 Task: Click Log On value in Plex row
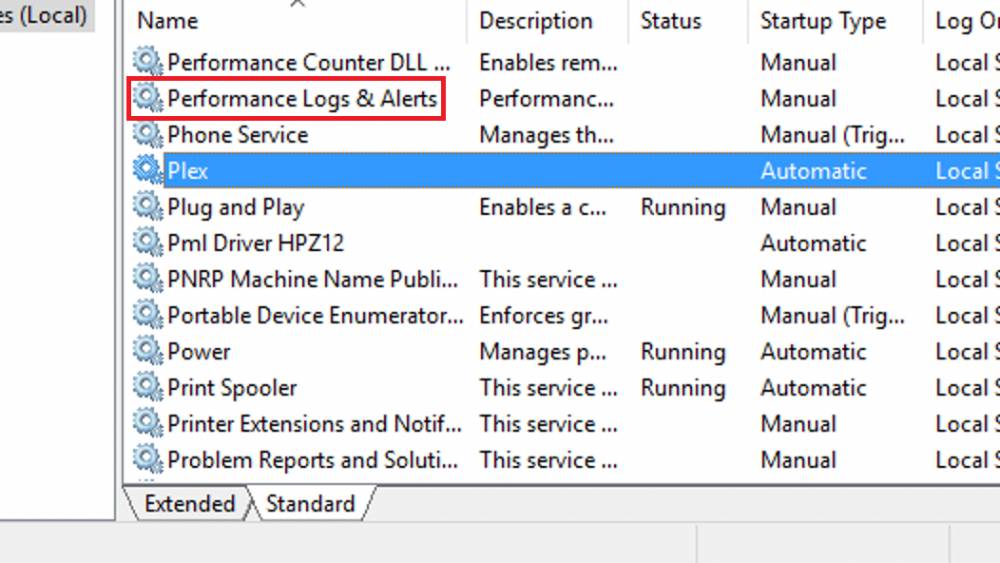coord(967,171)
